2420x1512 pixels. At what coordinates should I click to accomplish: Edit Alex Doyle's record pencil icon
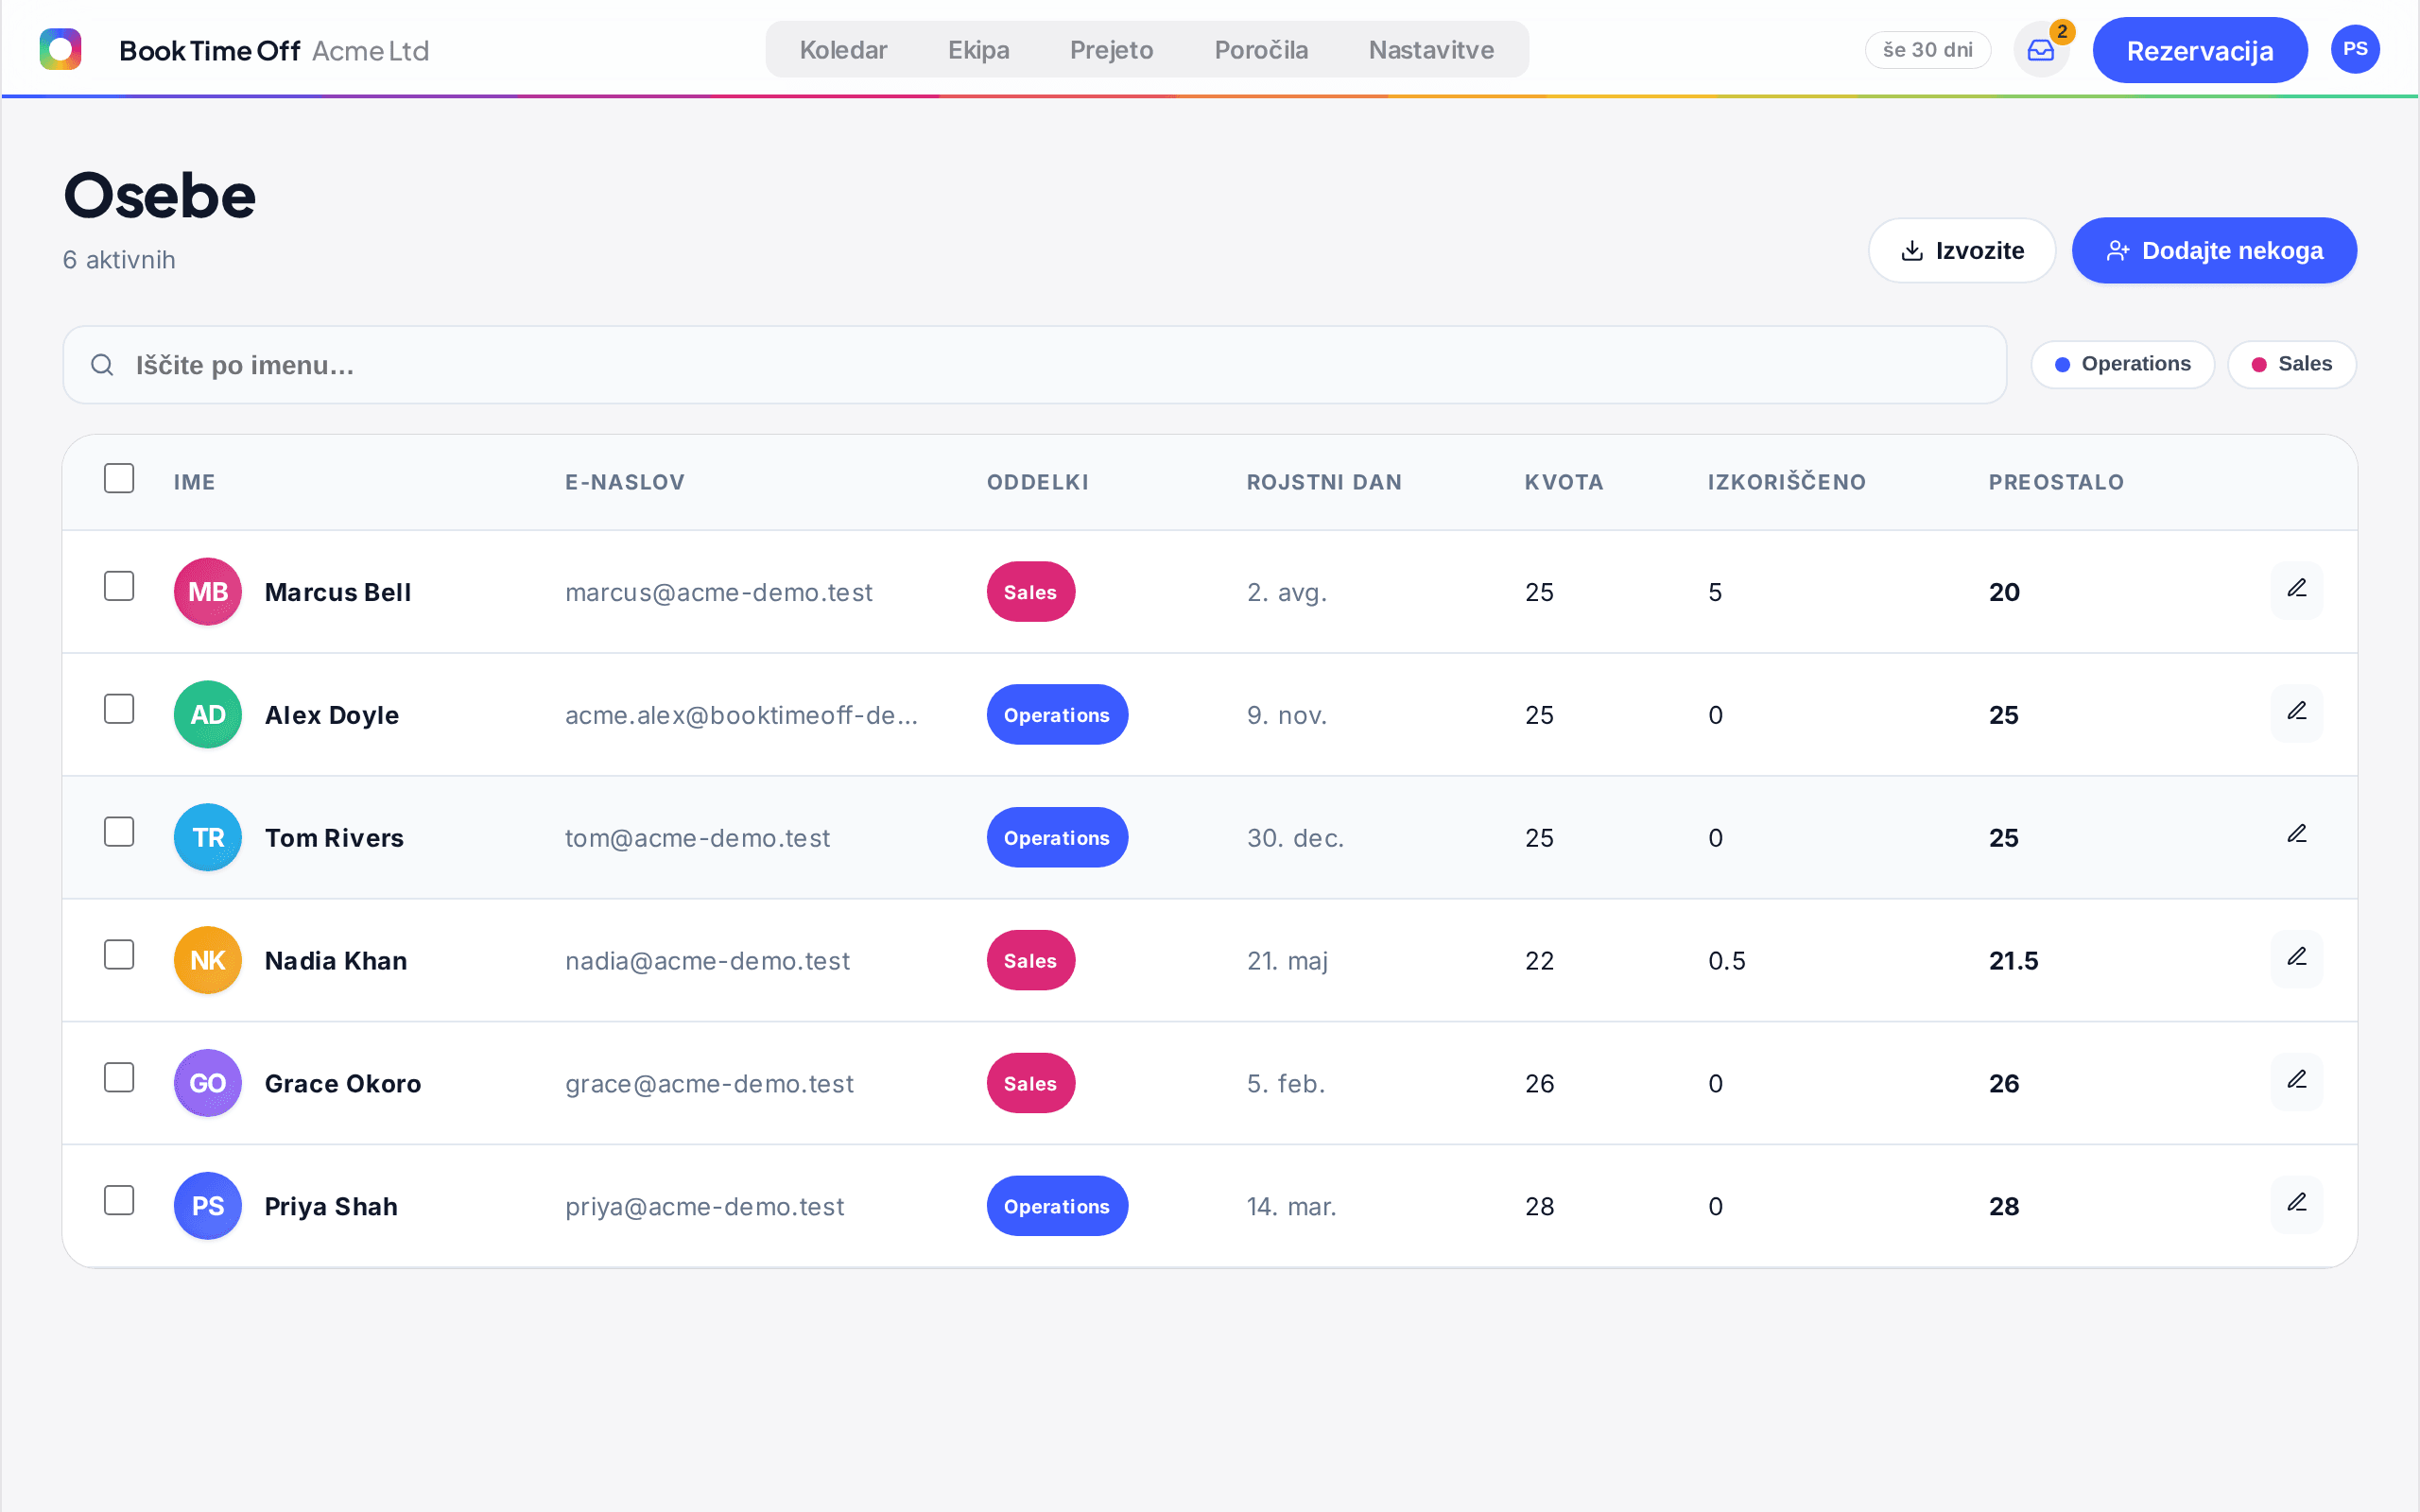coord(2296,713)
